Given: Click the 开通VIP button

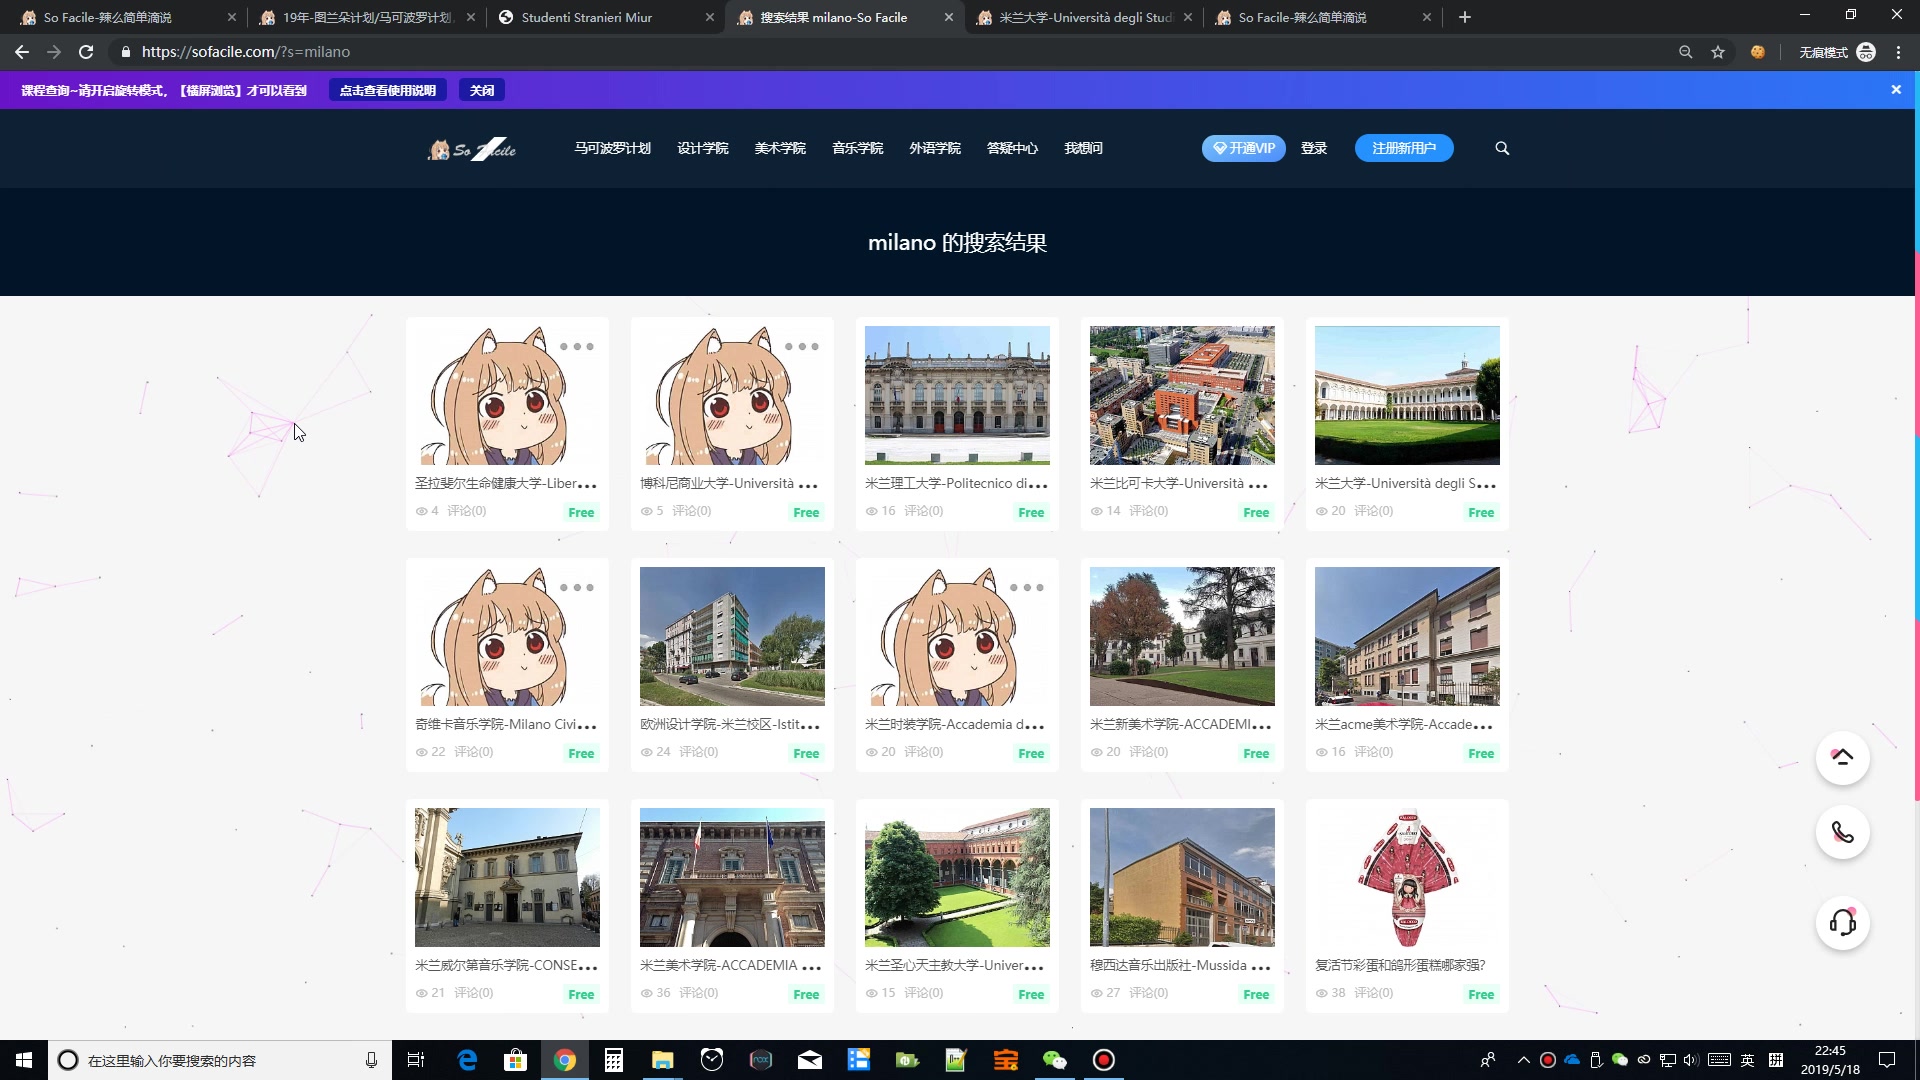Looking at the screenshot, I should click(x=1243, y=148).
